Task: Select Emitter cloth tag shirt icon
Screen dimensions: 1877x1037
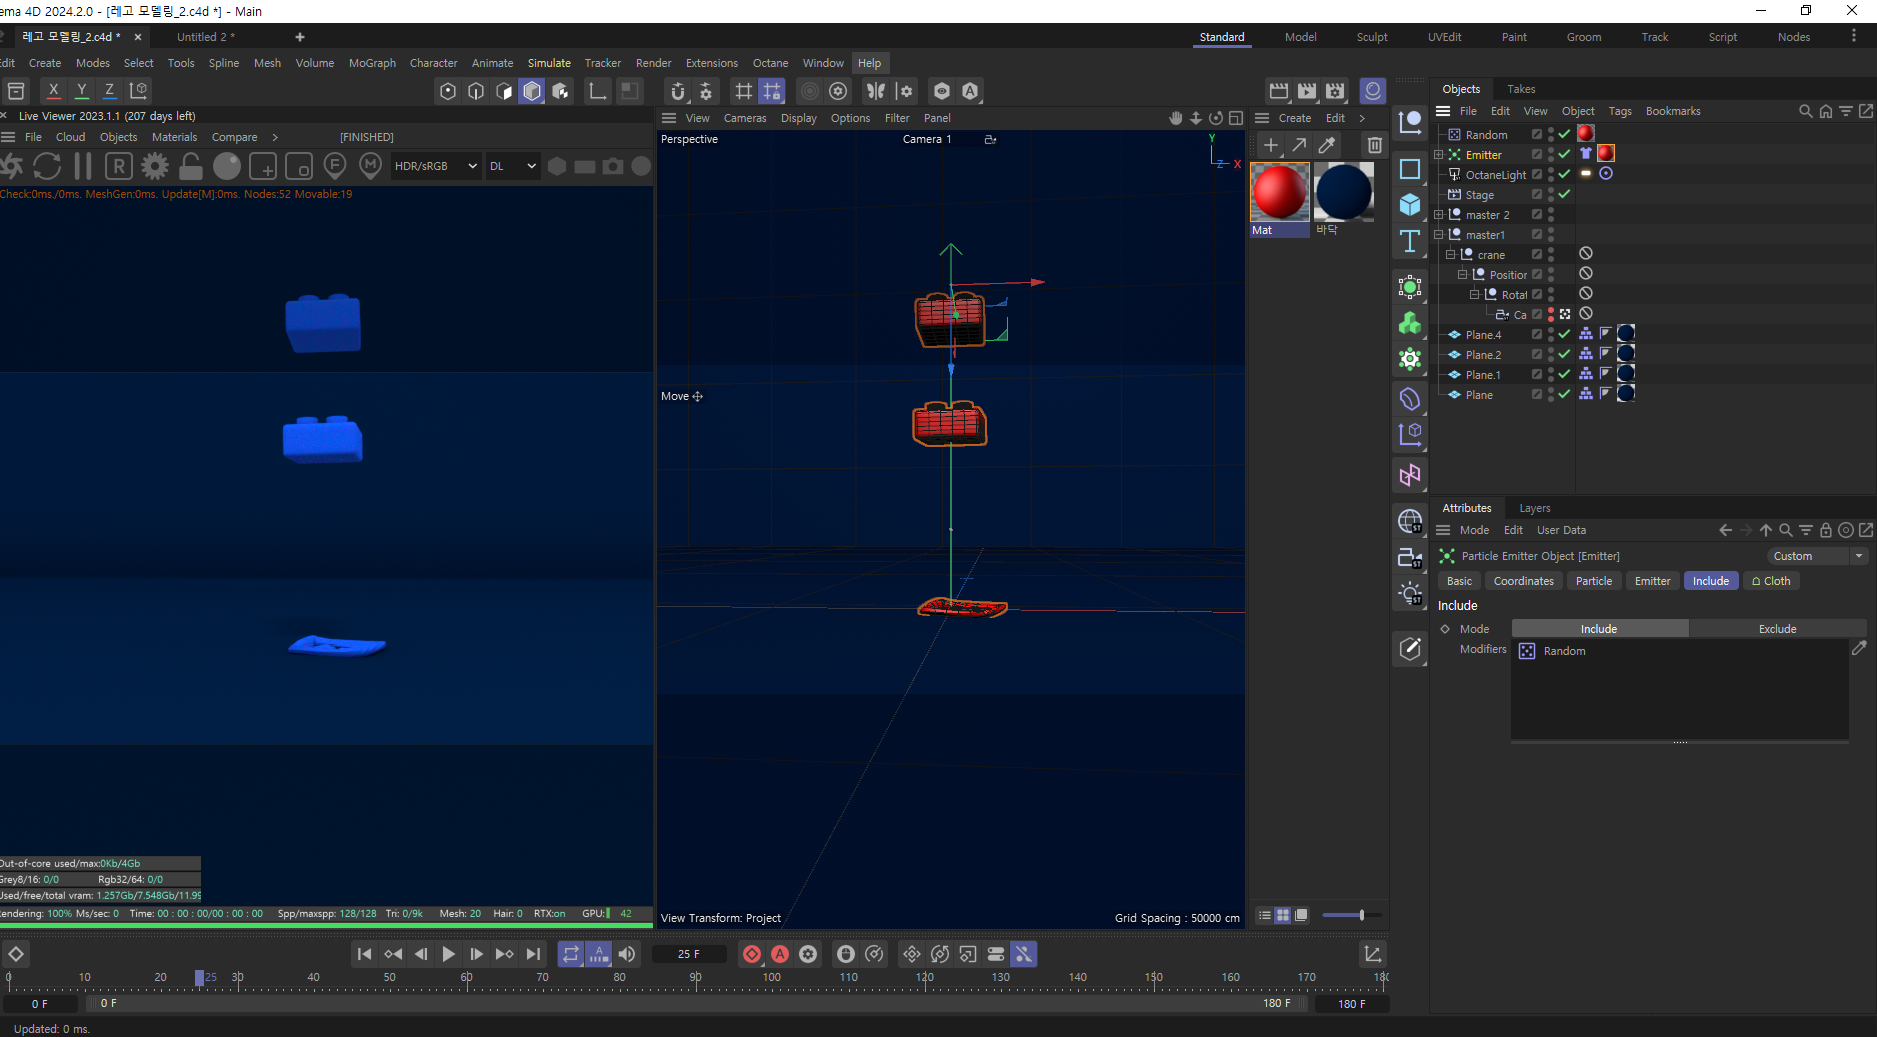Action: (x=1586, y=154)
